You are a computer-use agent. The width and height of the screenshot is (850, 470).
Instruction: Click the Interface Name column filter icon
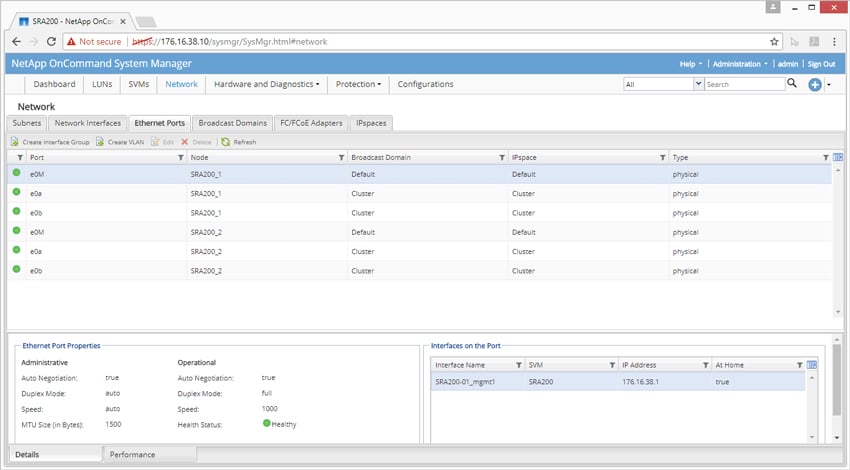519,365
